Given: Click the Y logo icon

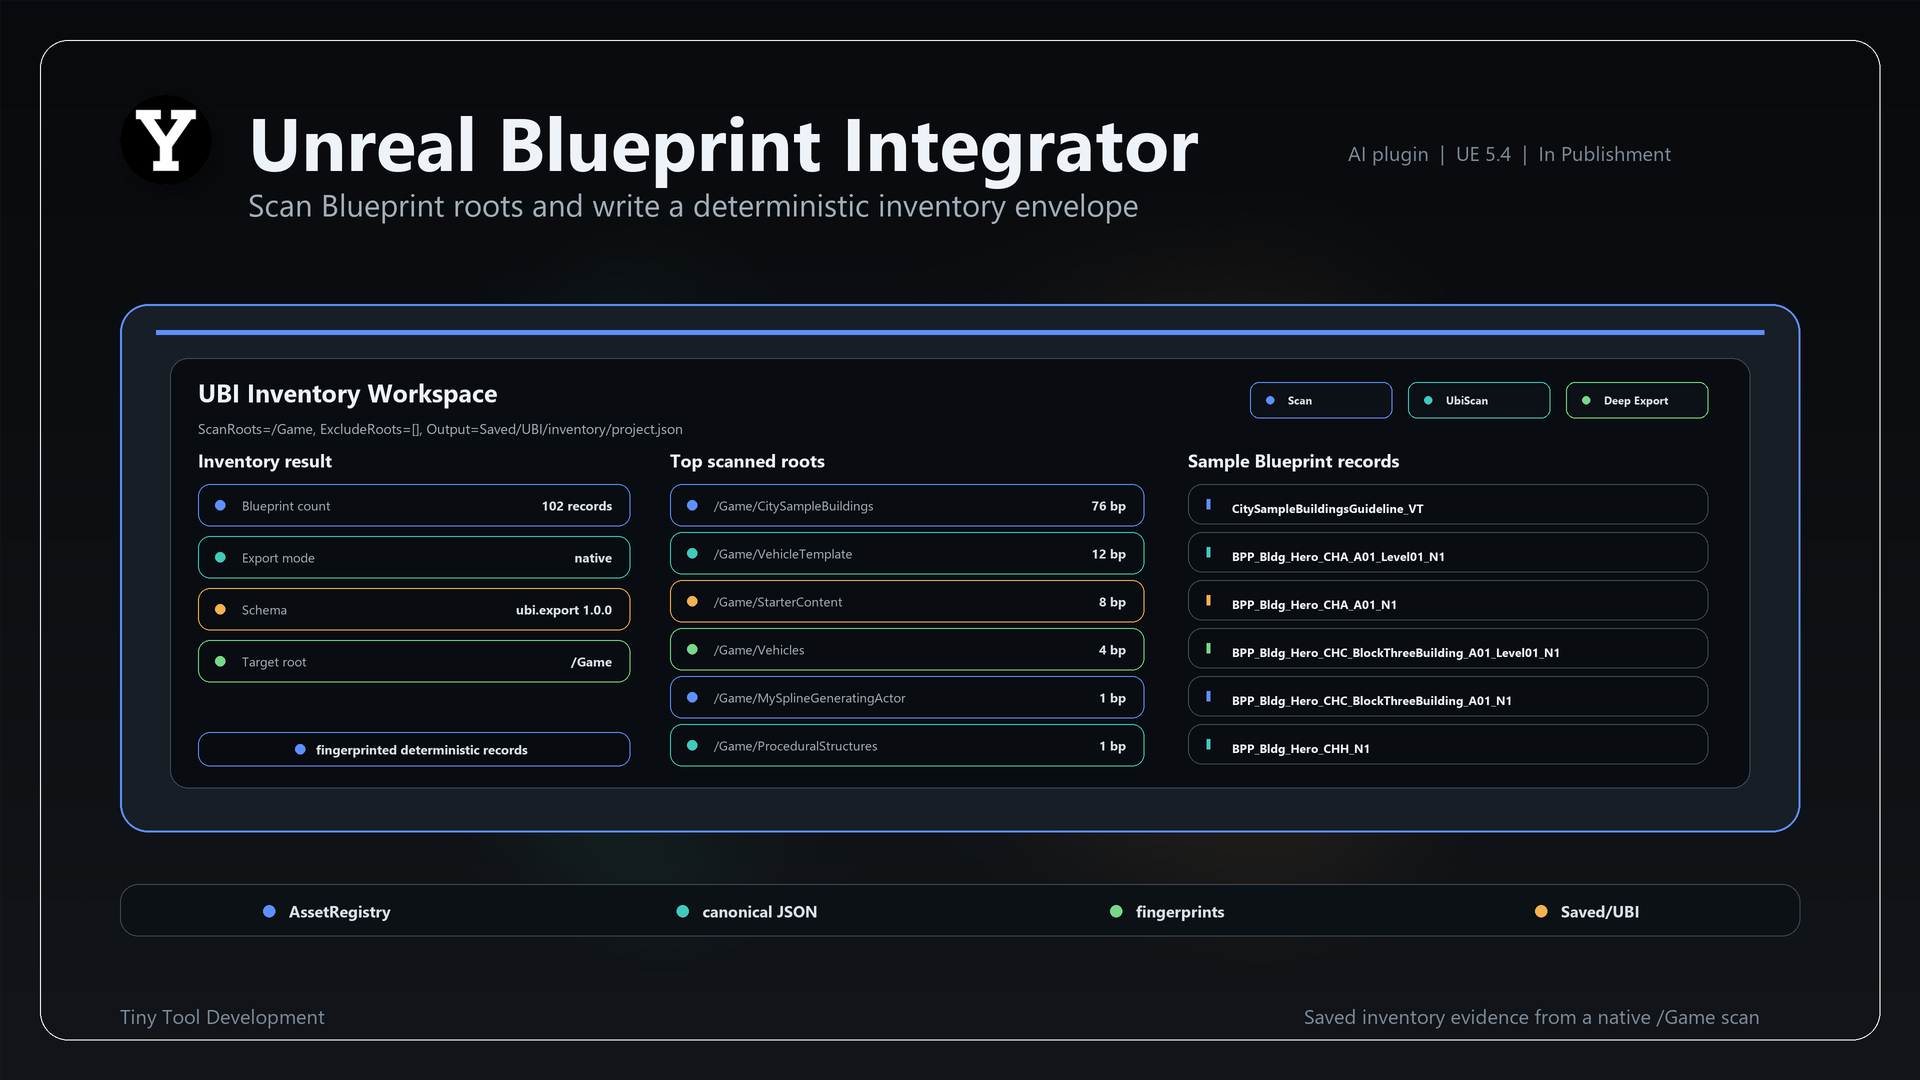Looking at the screenshot, I should 166,140.
